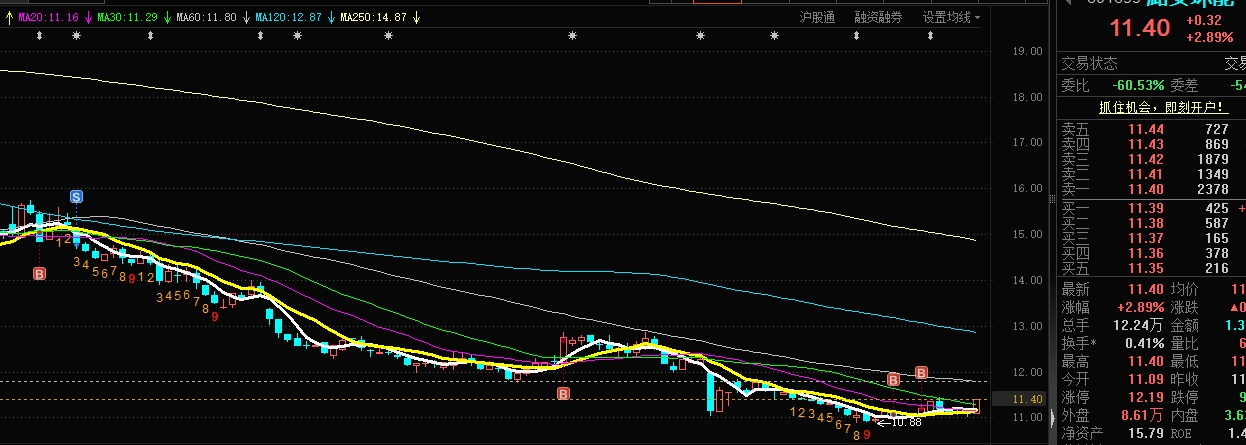Click the 425 volume at 买一

pyautogui.click(x=1217, y=208)
